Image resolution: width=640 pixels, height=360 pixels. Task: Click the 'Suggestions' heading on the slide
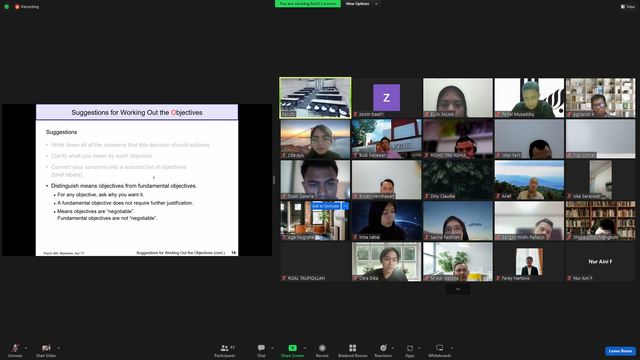click(61, 132)
